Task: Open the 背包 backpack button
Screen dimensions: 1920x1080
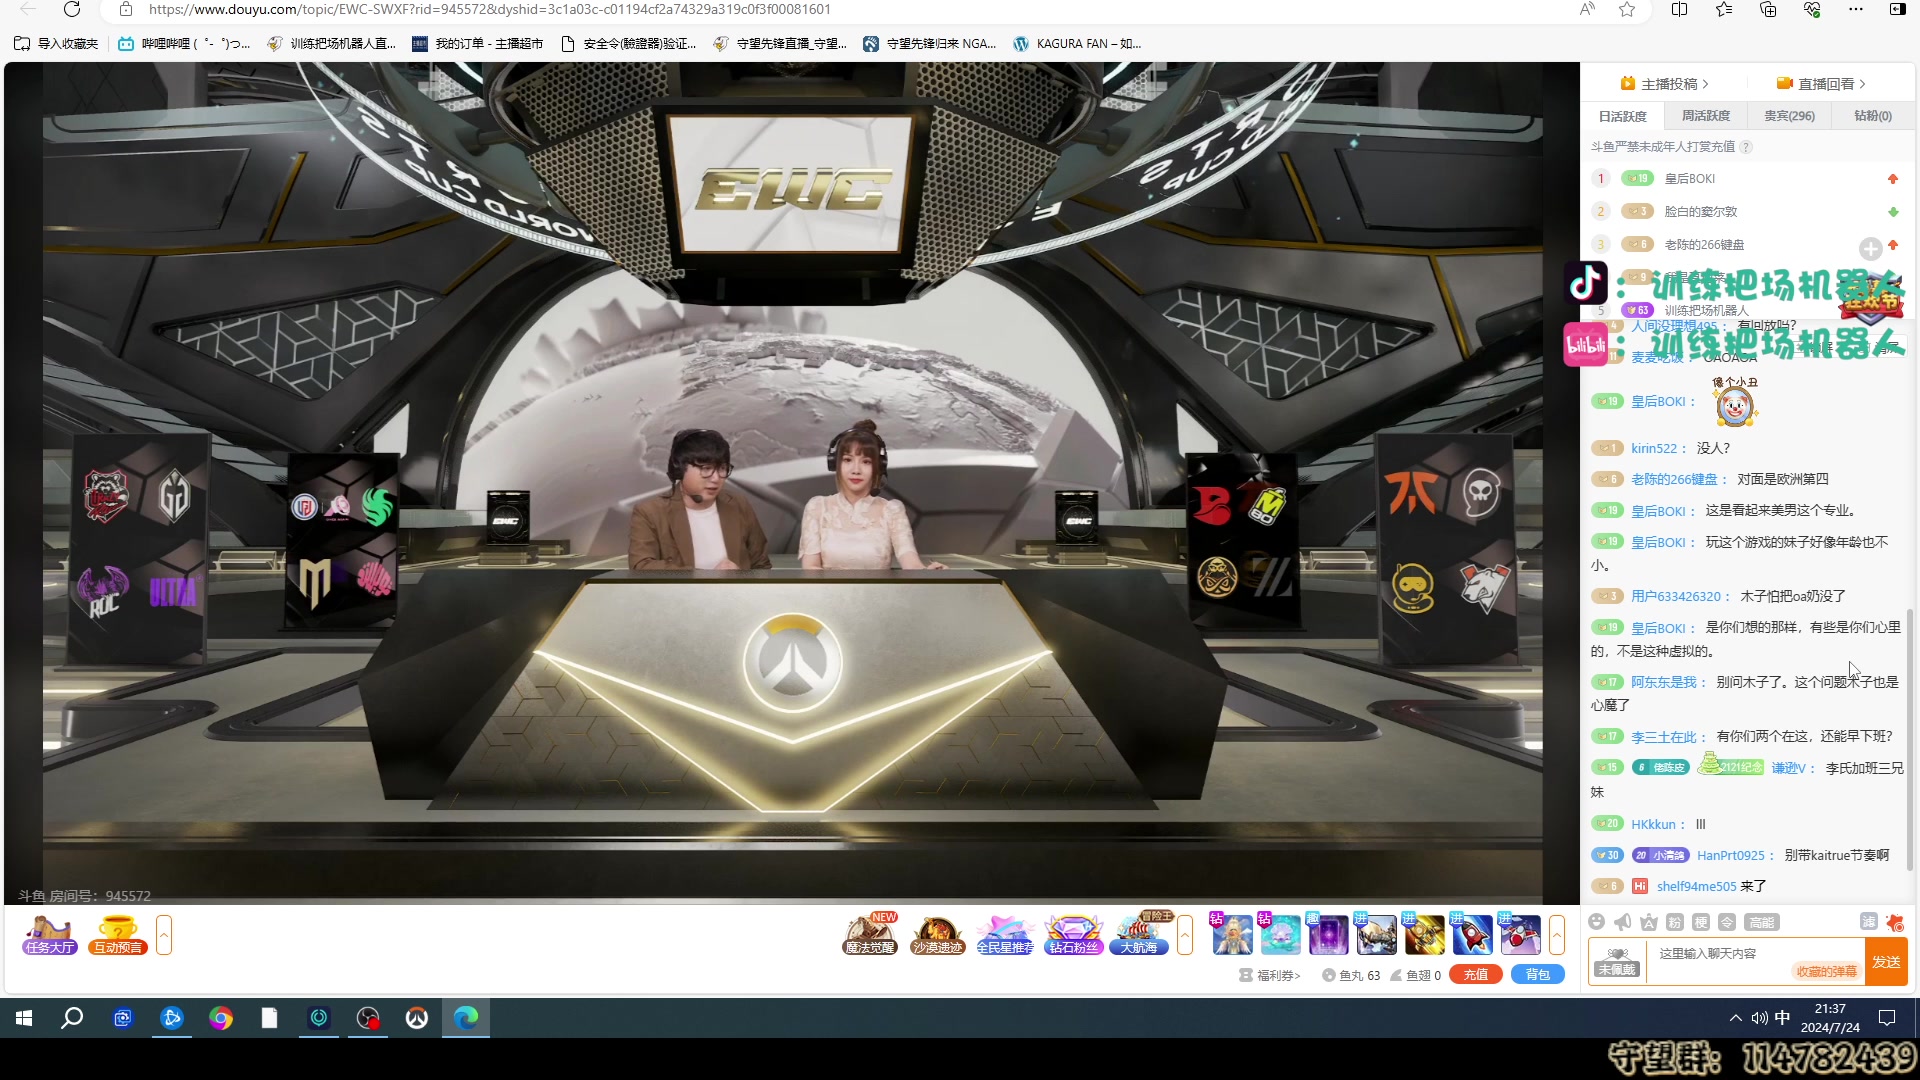Action: 1537,975
